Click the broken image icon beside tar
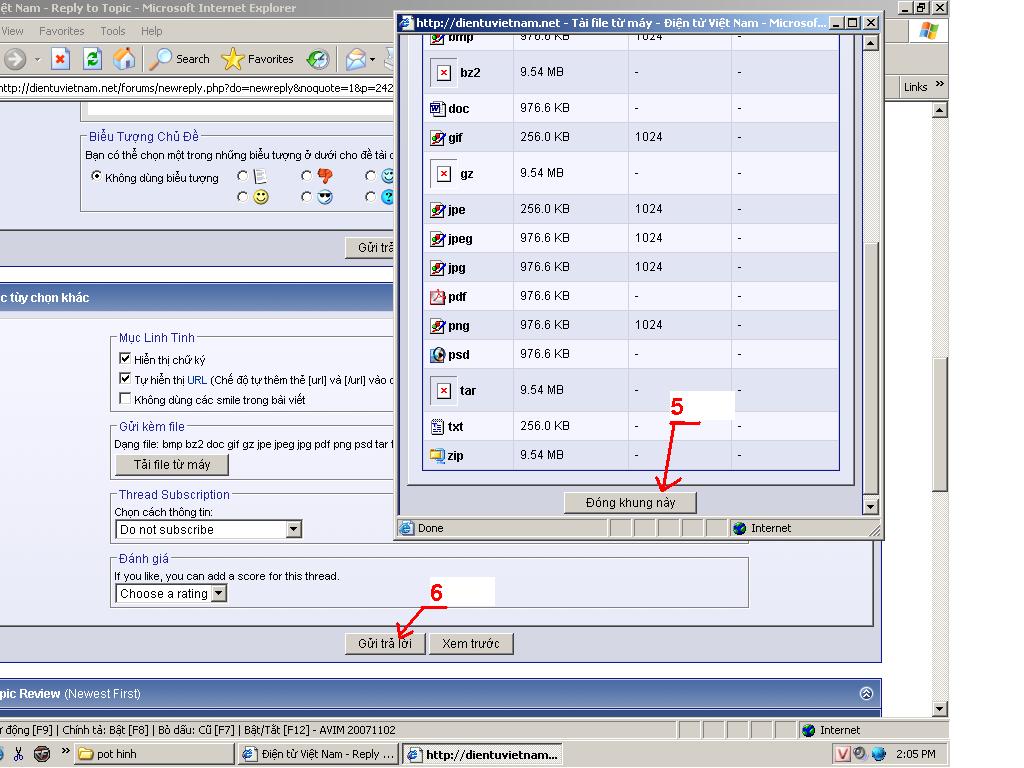This screenshot has height=768, width=1024. (x=443, y=391)
